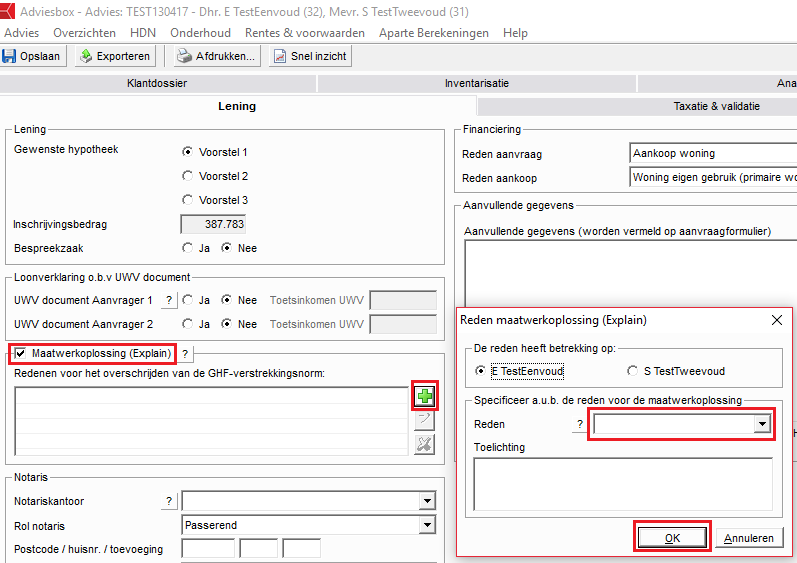
Task: Click the delete reason X icon
Action: (x=424, y=444)
